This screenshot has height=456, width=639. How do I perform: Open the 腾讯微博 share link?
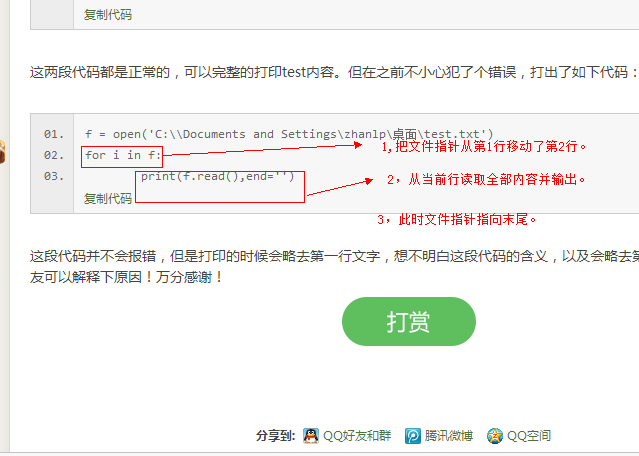[449, 436]
